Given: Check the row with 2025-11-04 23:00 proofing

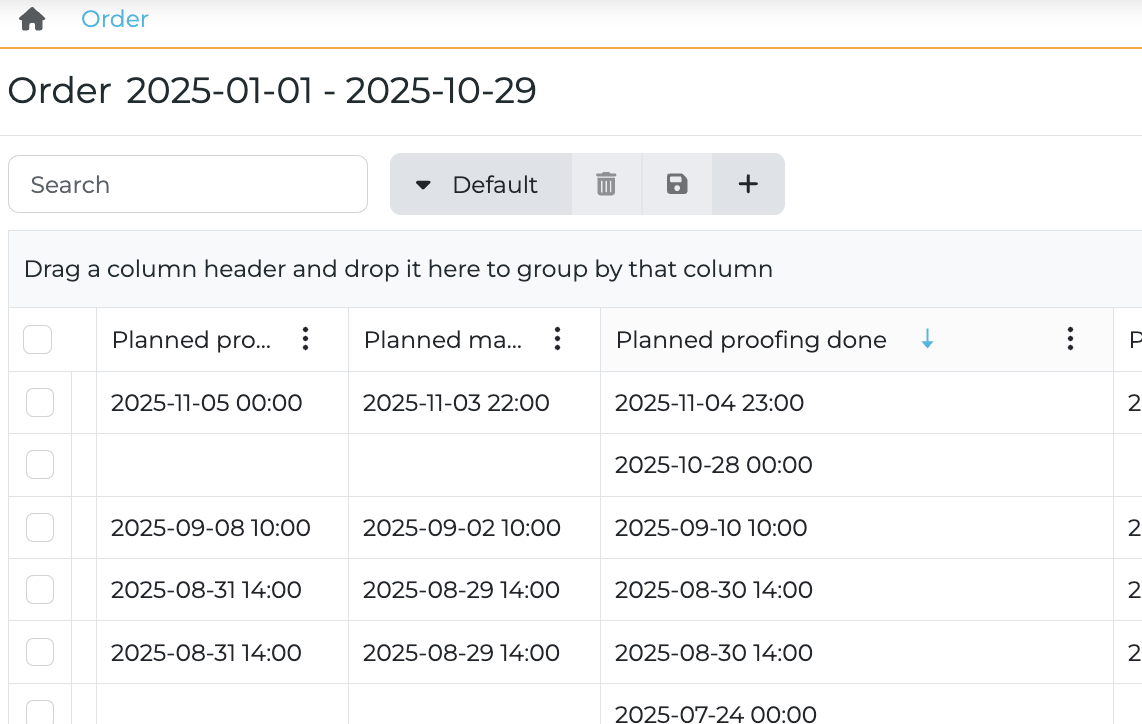Looking at the screenshot, I should pos(40,403).
